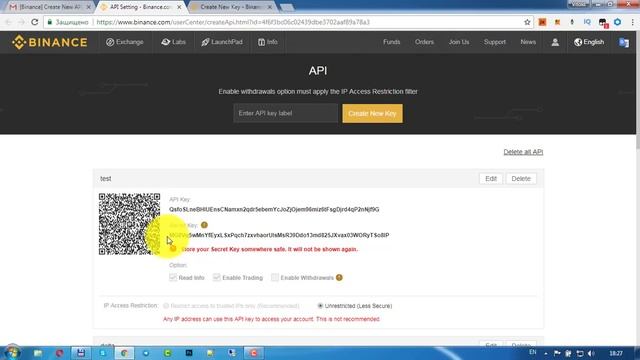Bookmark this page with the star icon
The width and height of the screenshot is (640, 360).
pos(527,22)
